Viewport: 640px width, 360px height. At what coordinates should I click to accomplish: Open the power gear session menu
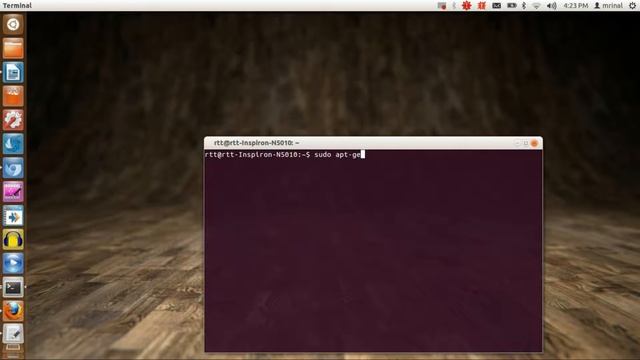coord(632,6)
